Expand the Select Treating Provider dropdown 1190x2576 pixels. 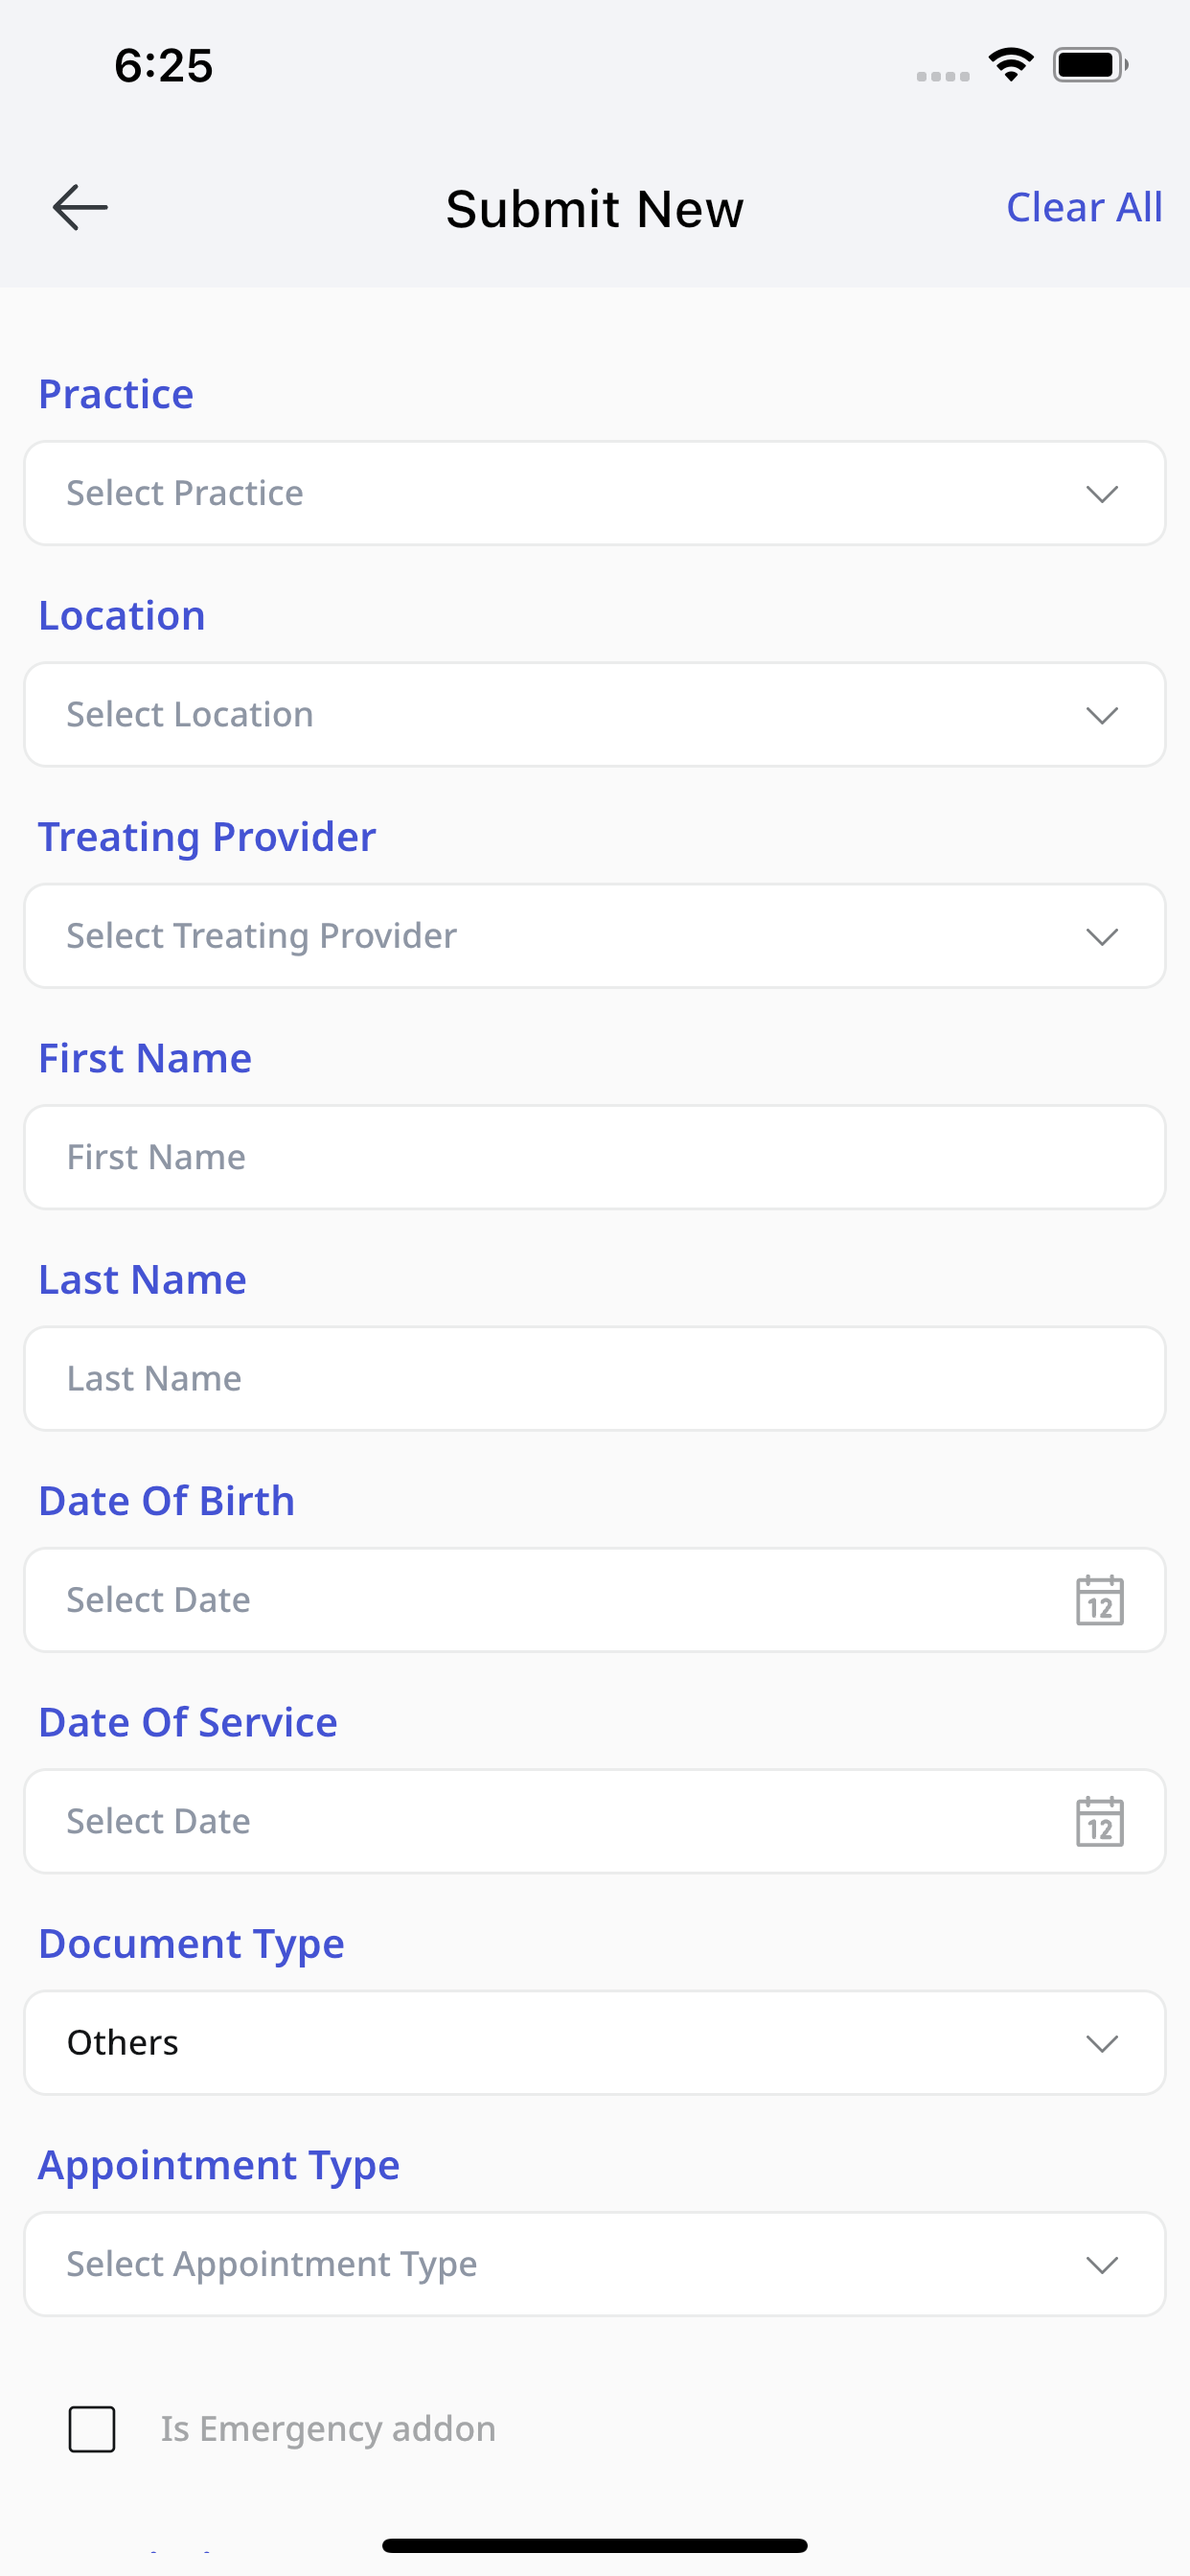[x=595, y=936]
